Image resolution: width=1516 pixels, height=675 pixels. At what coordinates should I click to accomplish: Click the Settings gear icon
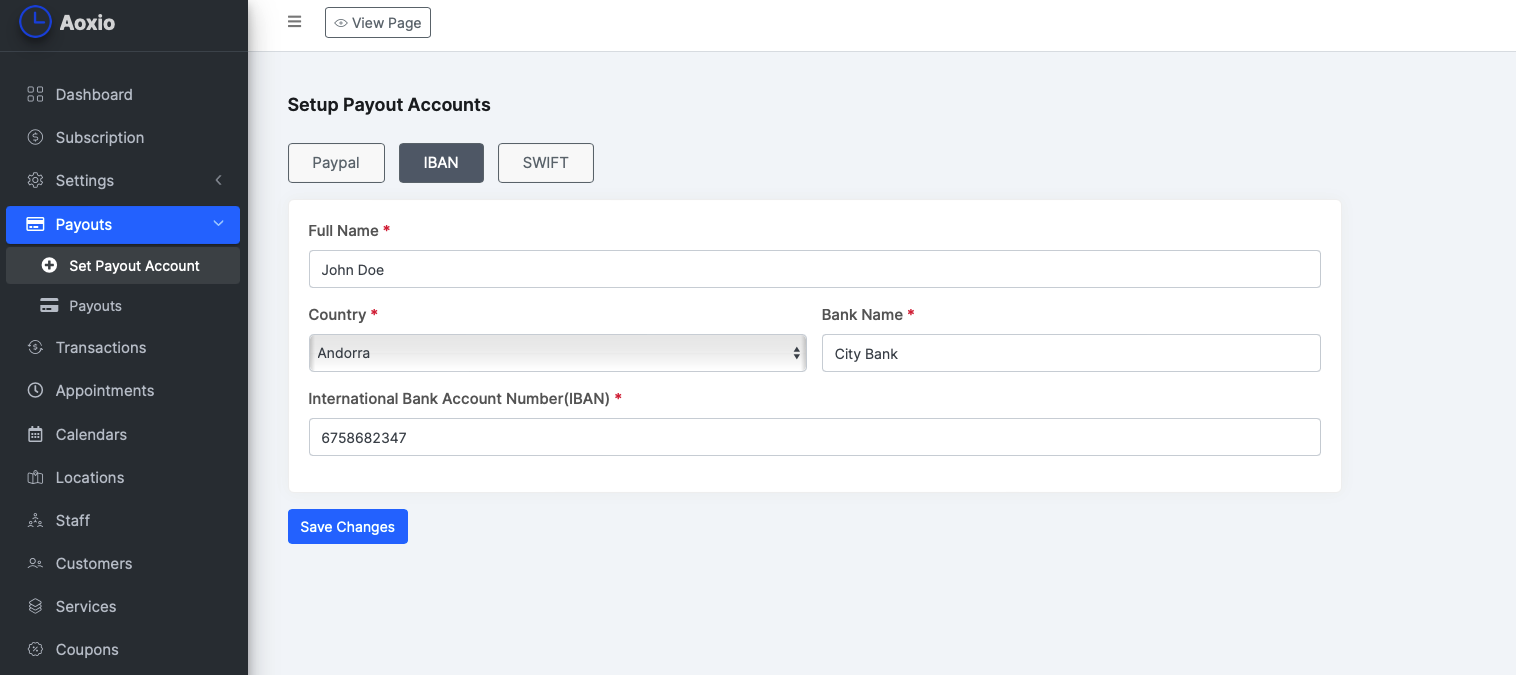35,180
